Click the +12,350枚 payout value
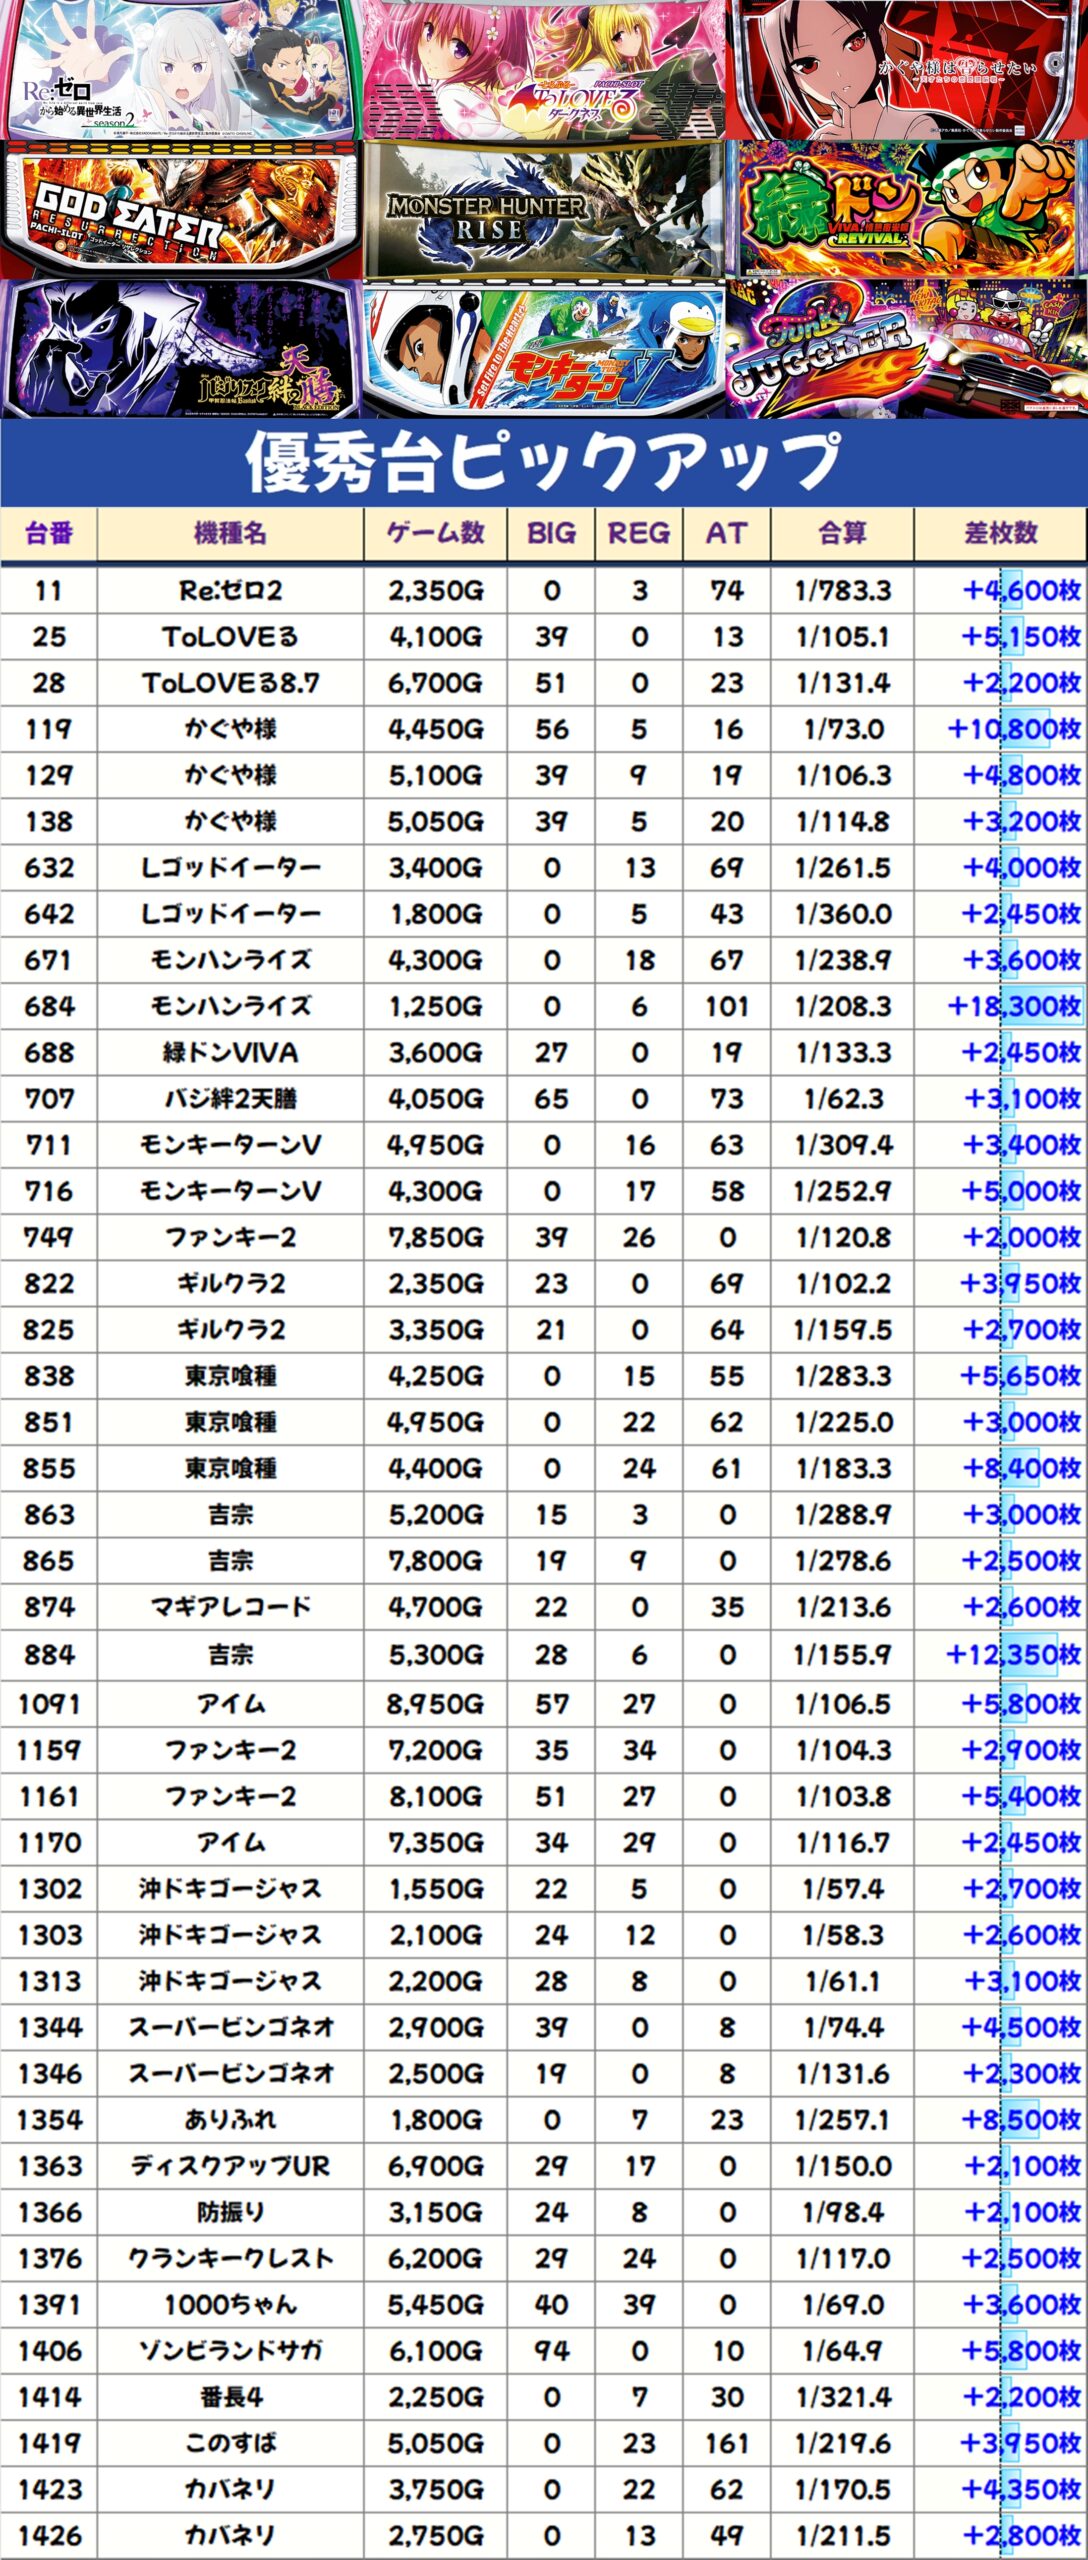Screen dimensions: 1088x2560 (x=1014, y=1655)
